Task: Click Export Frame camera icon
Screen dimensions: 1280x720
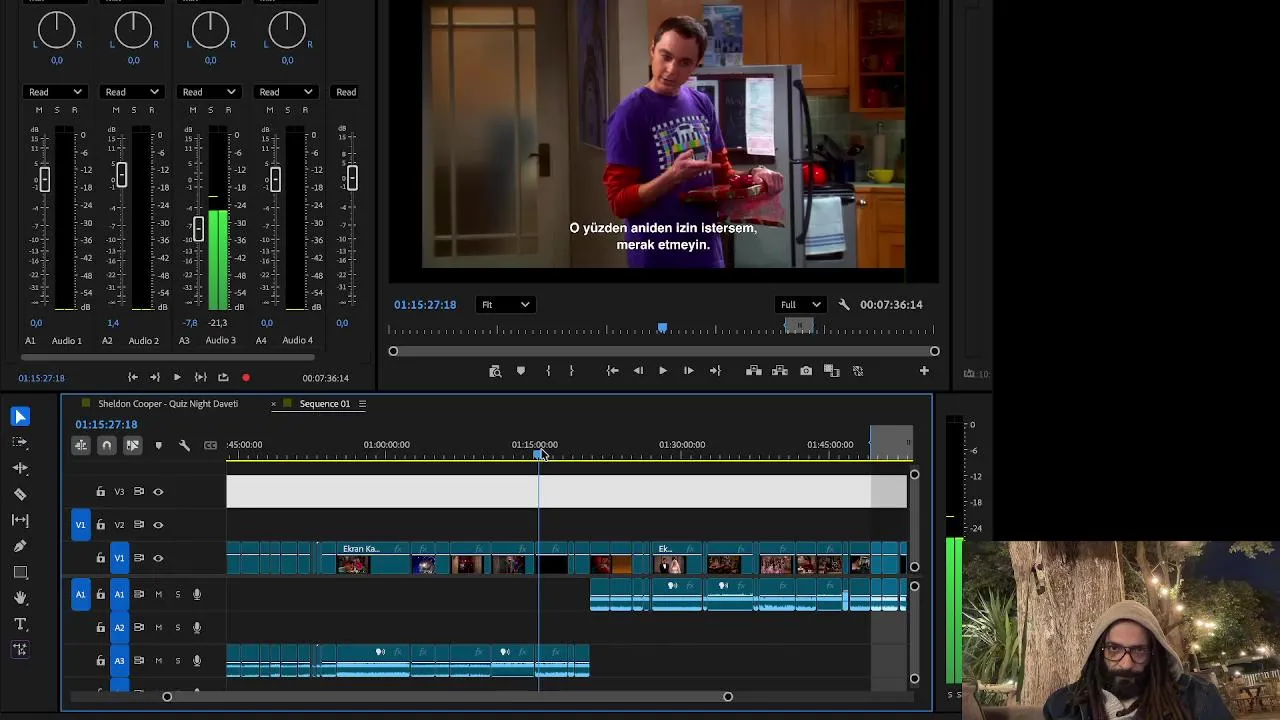Action: (806, 371)
